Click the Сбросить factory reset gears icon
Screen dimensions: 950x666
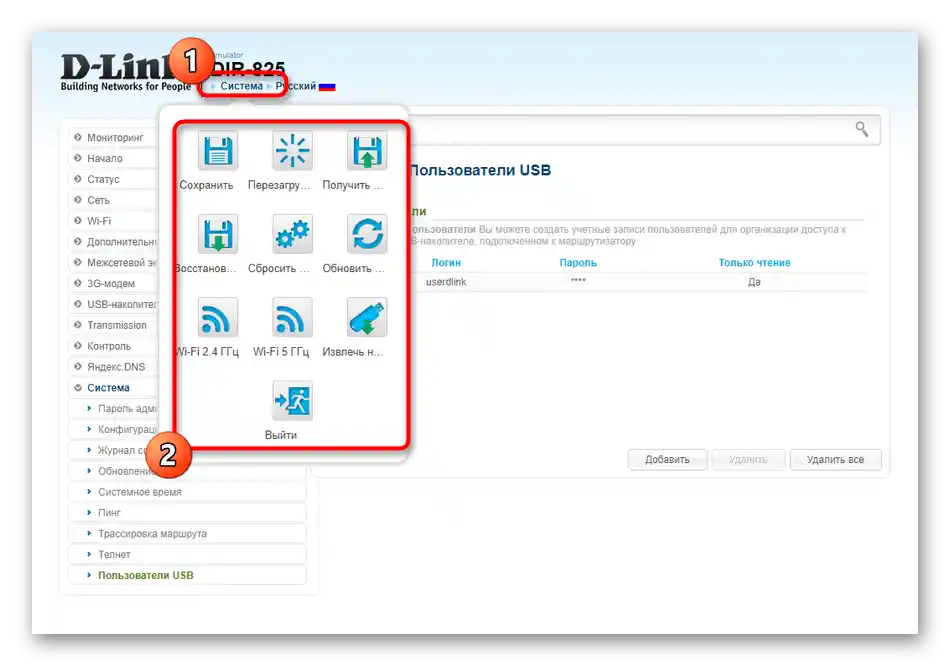(x=292, y=234)
